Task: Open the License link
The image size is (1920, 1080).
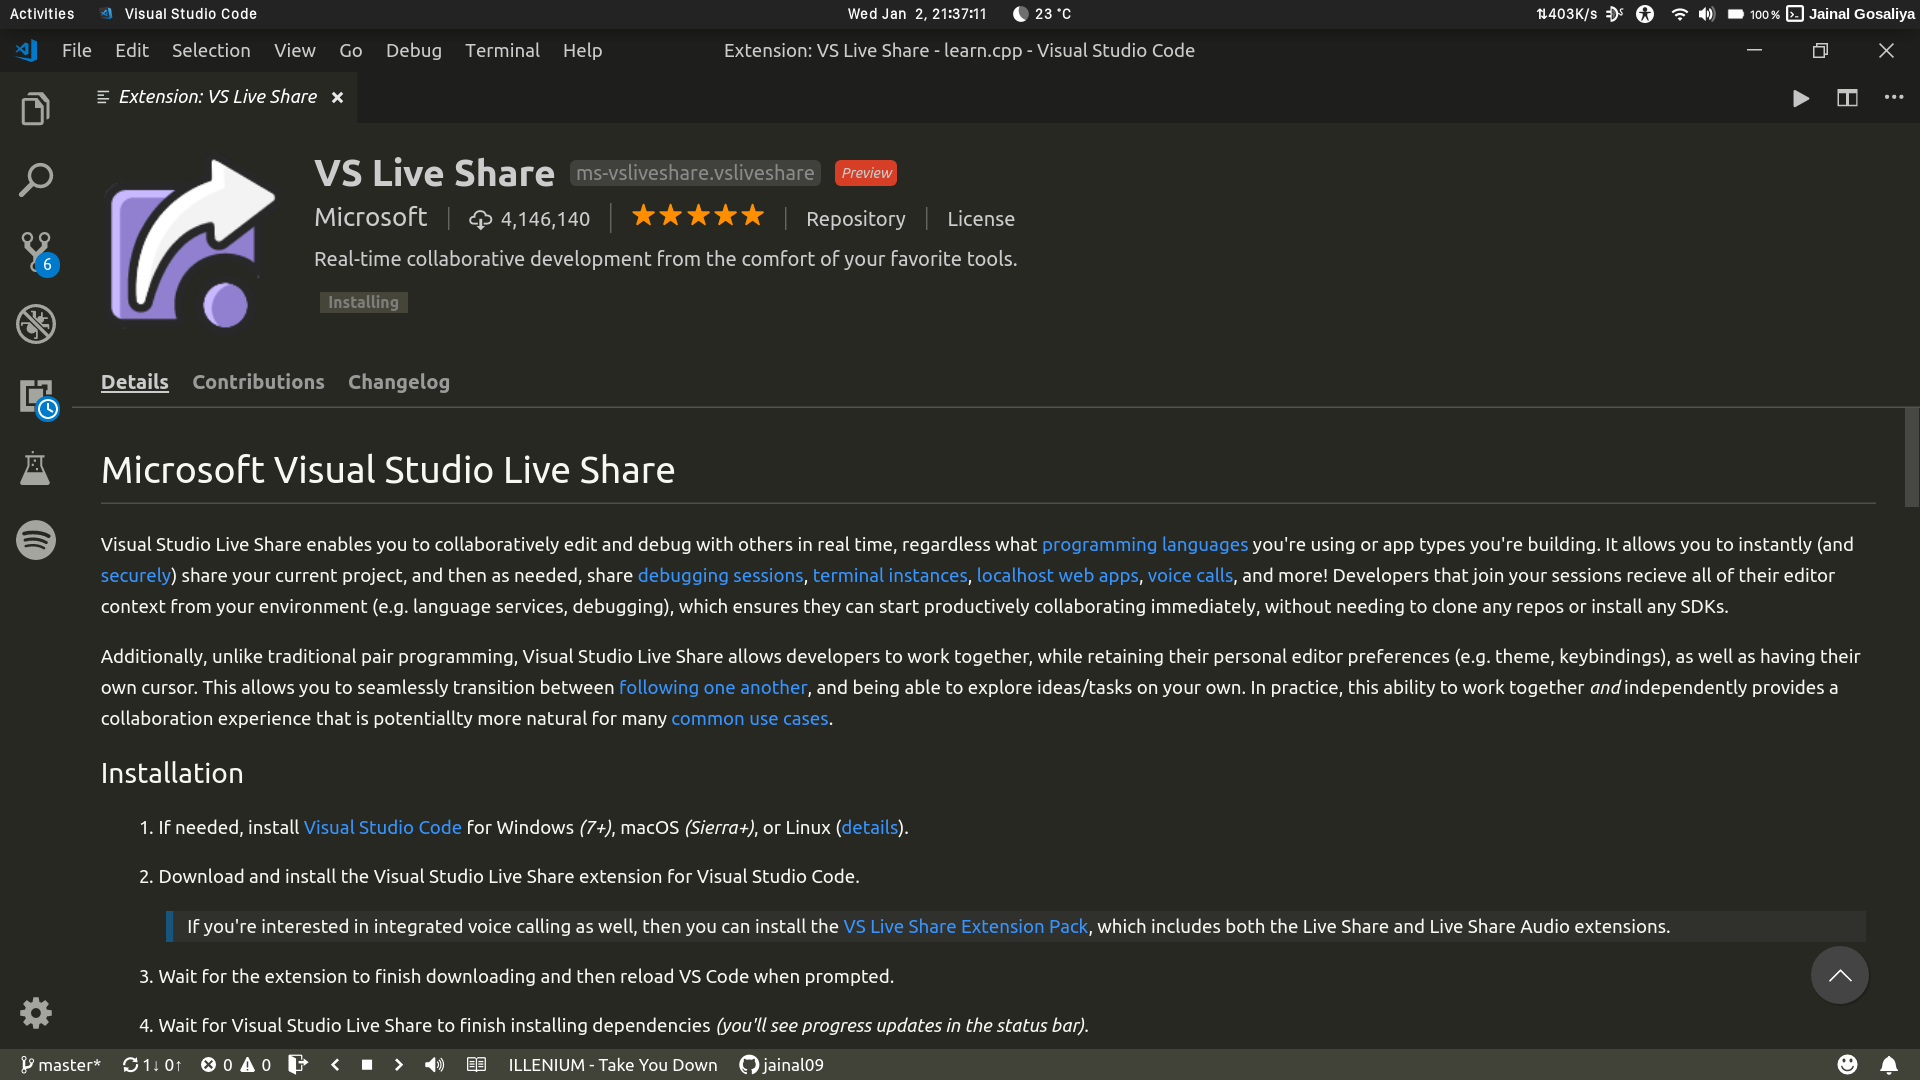Action: click(981, 218)
